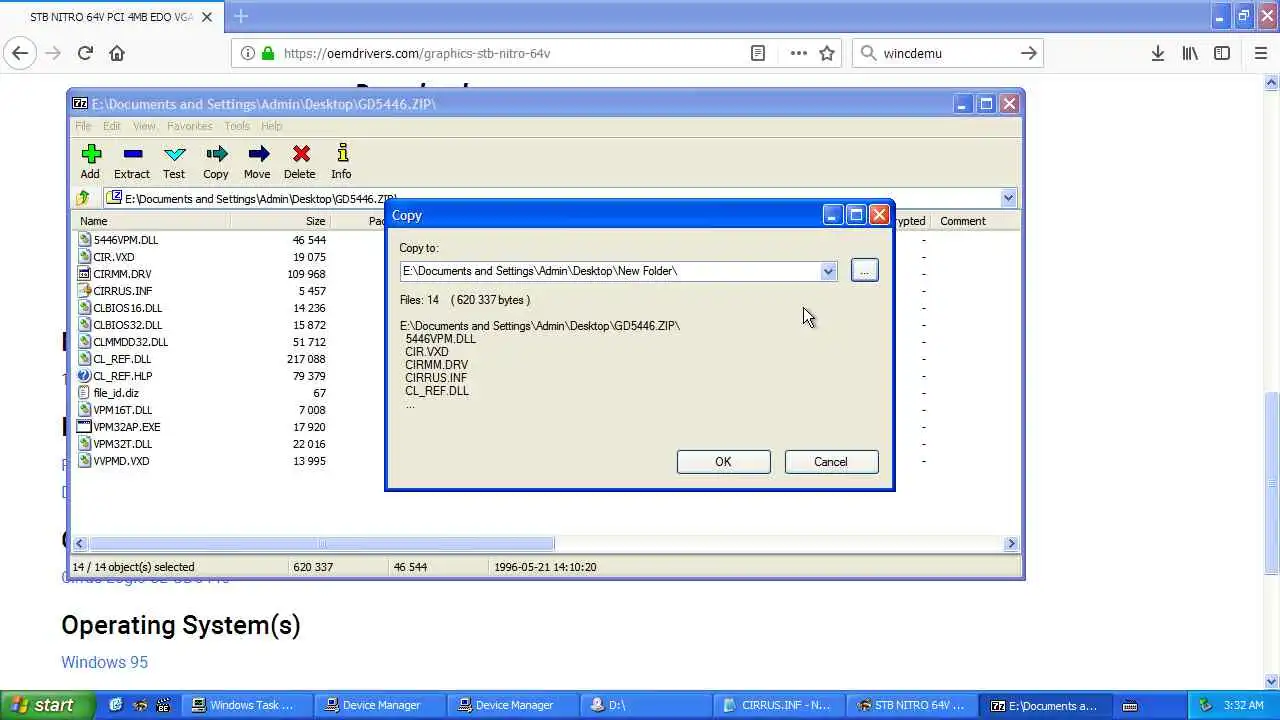
Task: Click the Windows start button
Action: 47,705
